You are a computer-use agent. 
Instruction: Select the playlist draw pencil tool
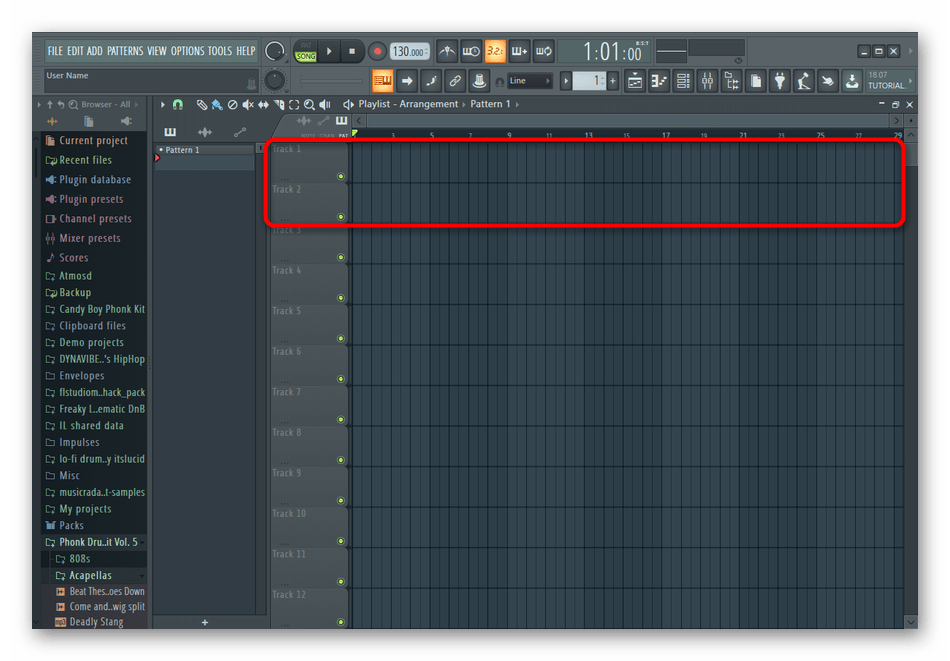[x=202, y=105]
